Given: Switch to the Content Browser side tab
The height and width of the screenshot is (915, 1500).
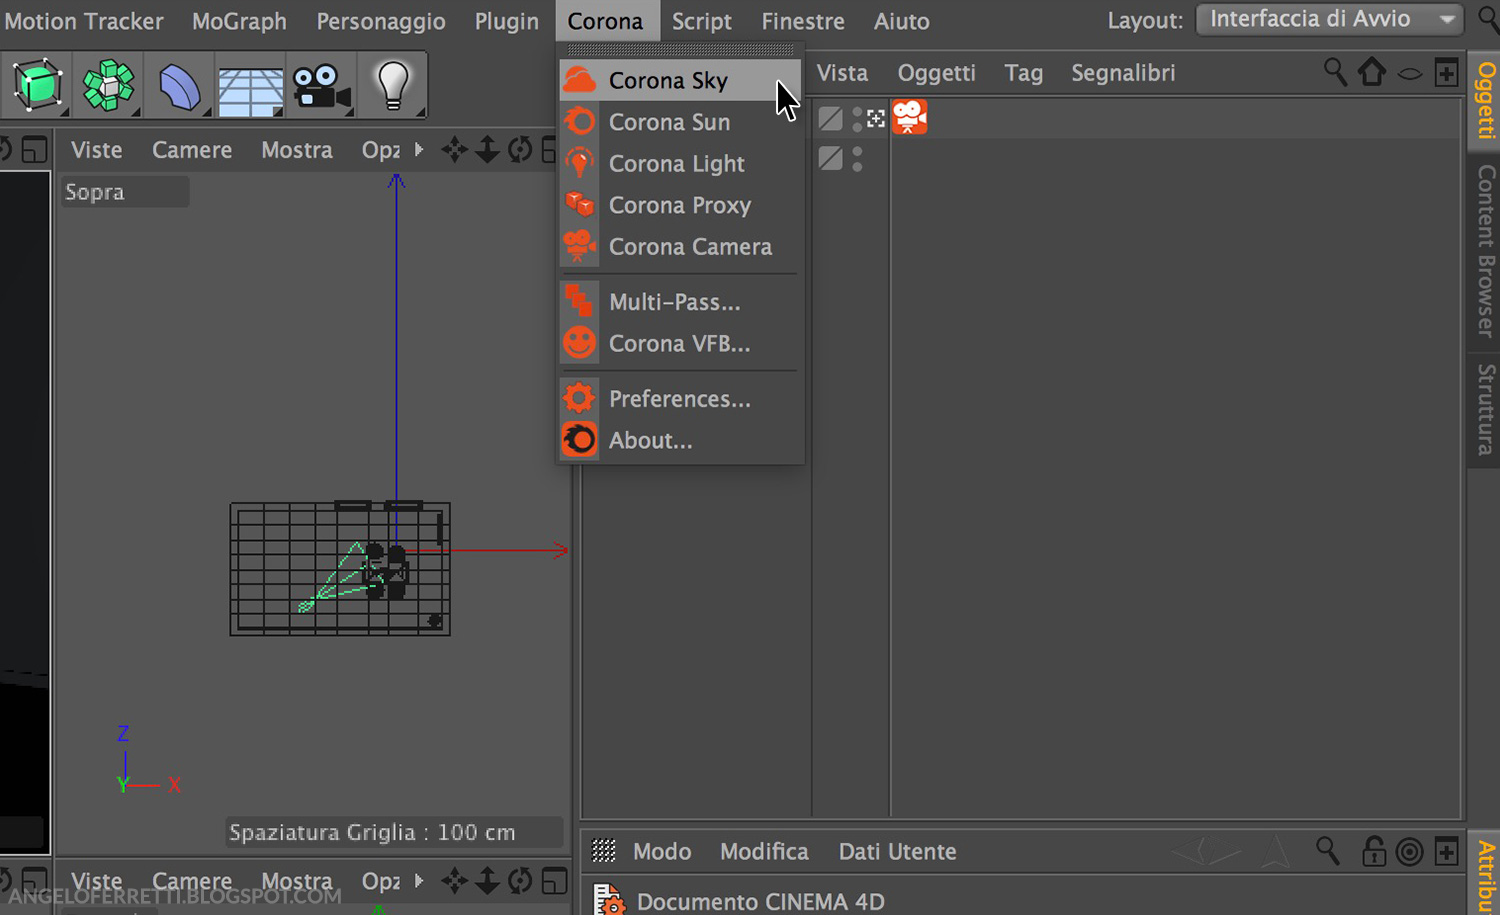Looking at the screenshot, I should coord(1484,251).
